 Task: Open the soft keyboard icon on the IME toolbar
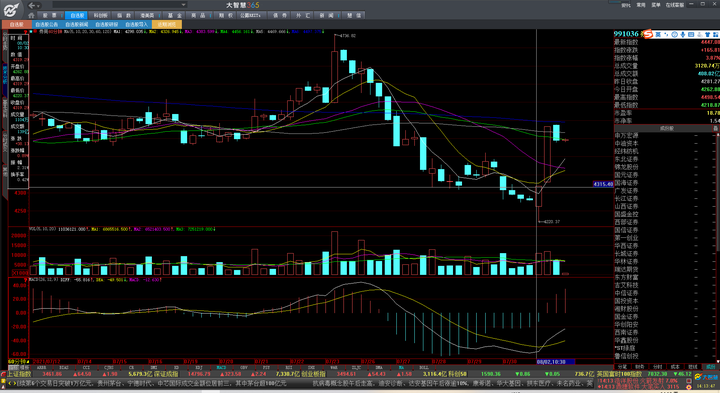point(691,34)
